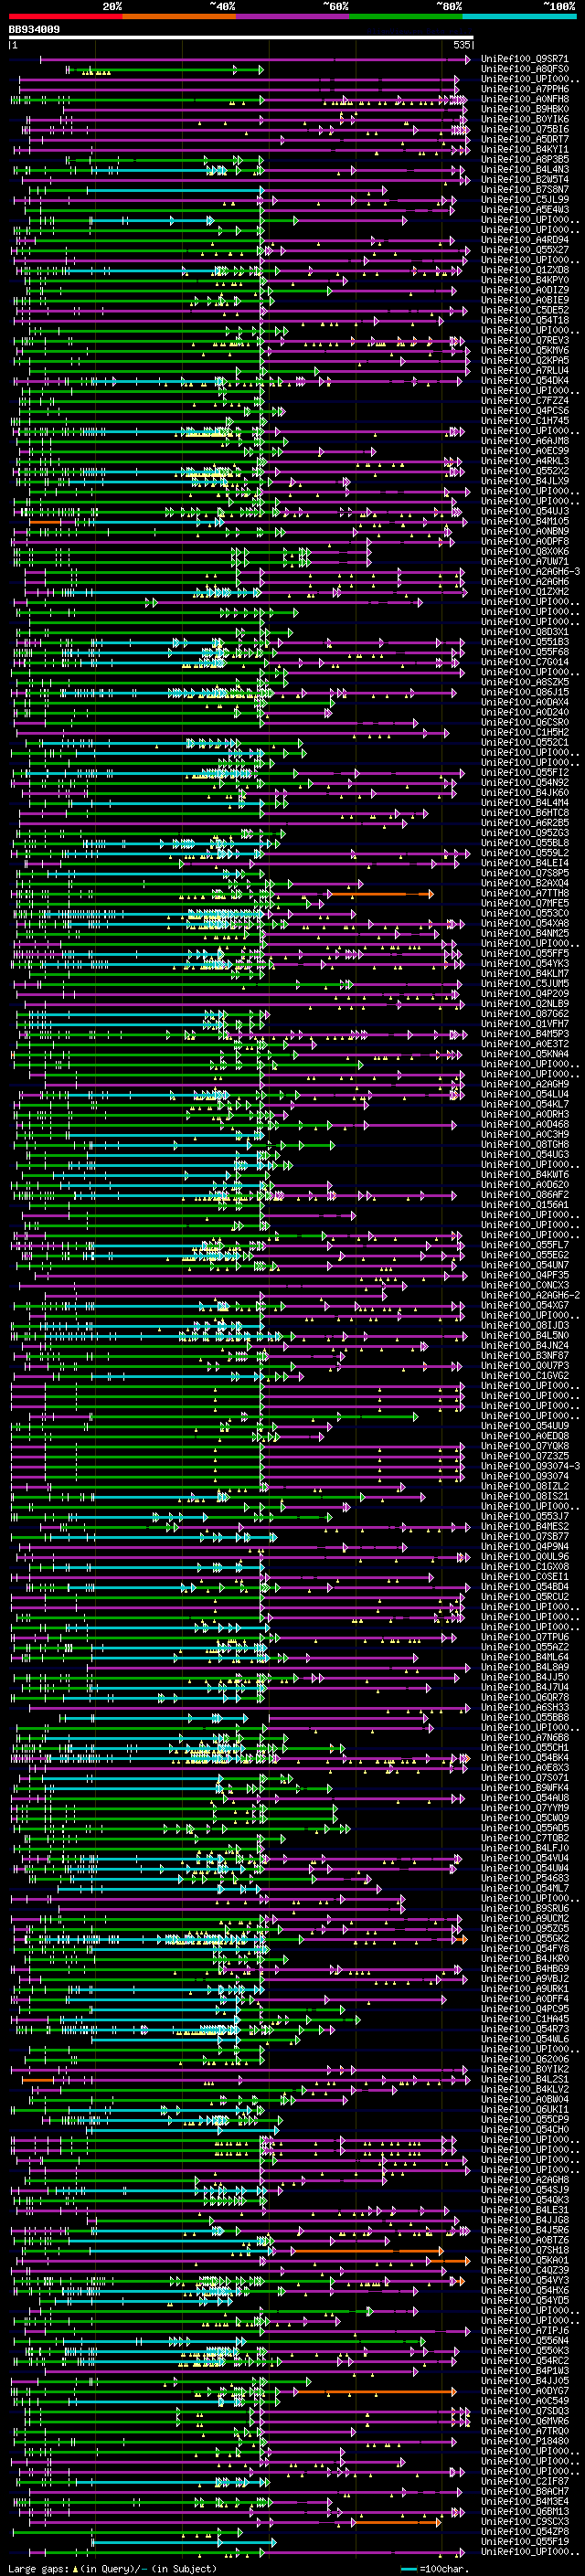Select the UniRef100_B7S8N7 entry

point(525,189)
